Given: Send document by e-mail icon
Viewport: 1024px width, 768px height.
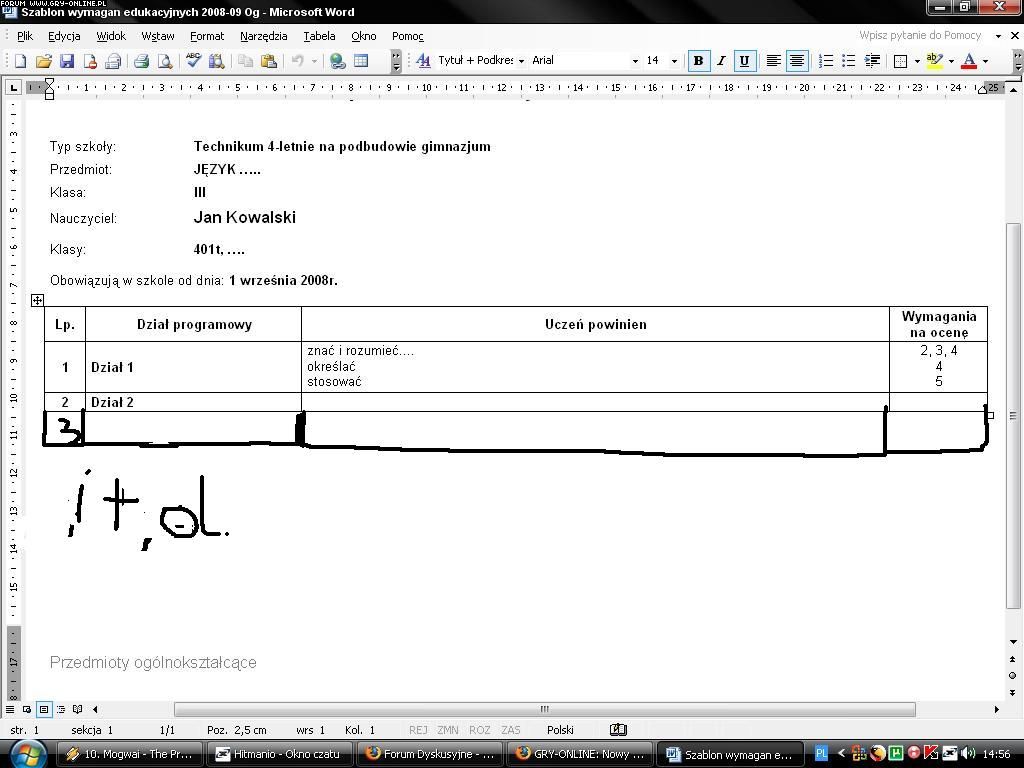Looking at the screenshot, I should tap(113, 61).
